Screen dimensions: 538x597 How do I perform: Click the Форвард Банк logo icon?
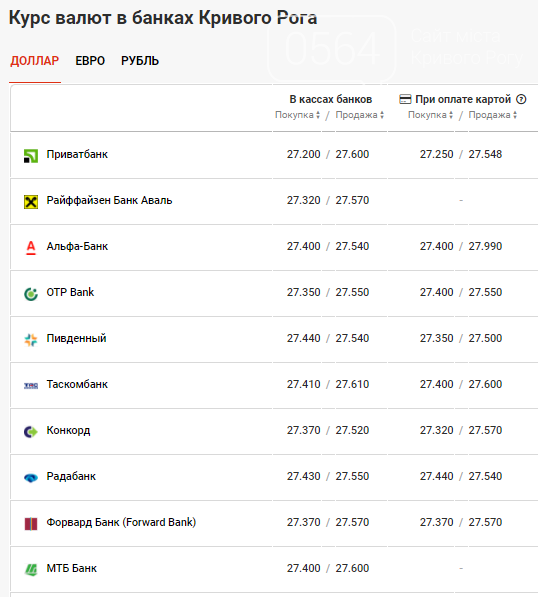pos(31,524)
